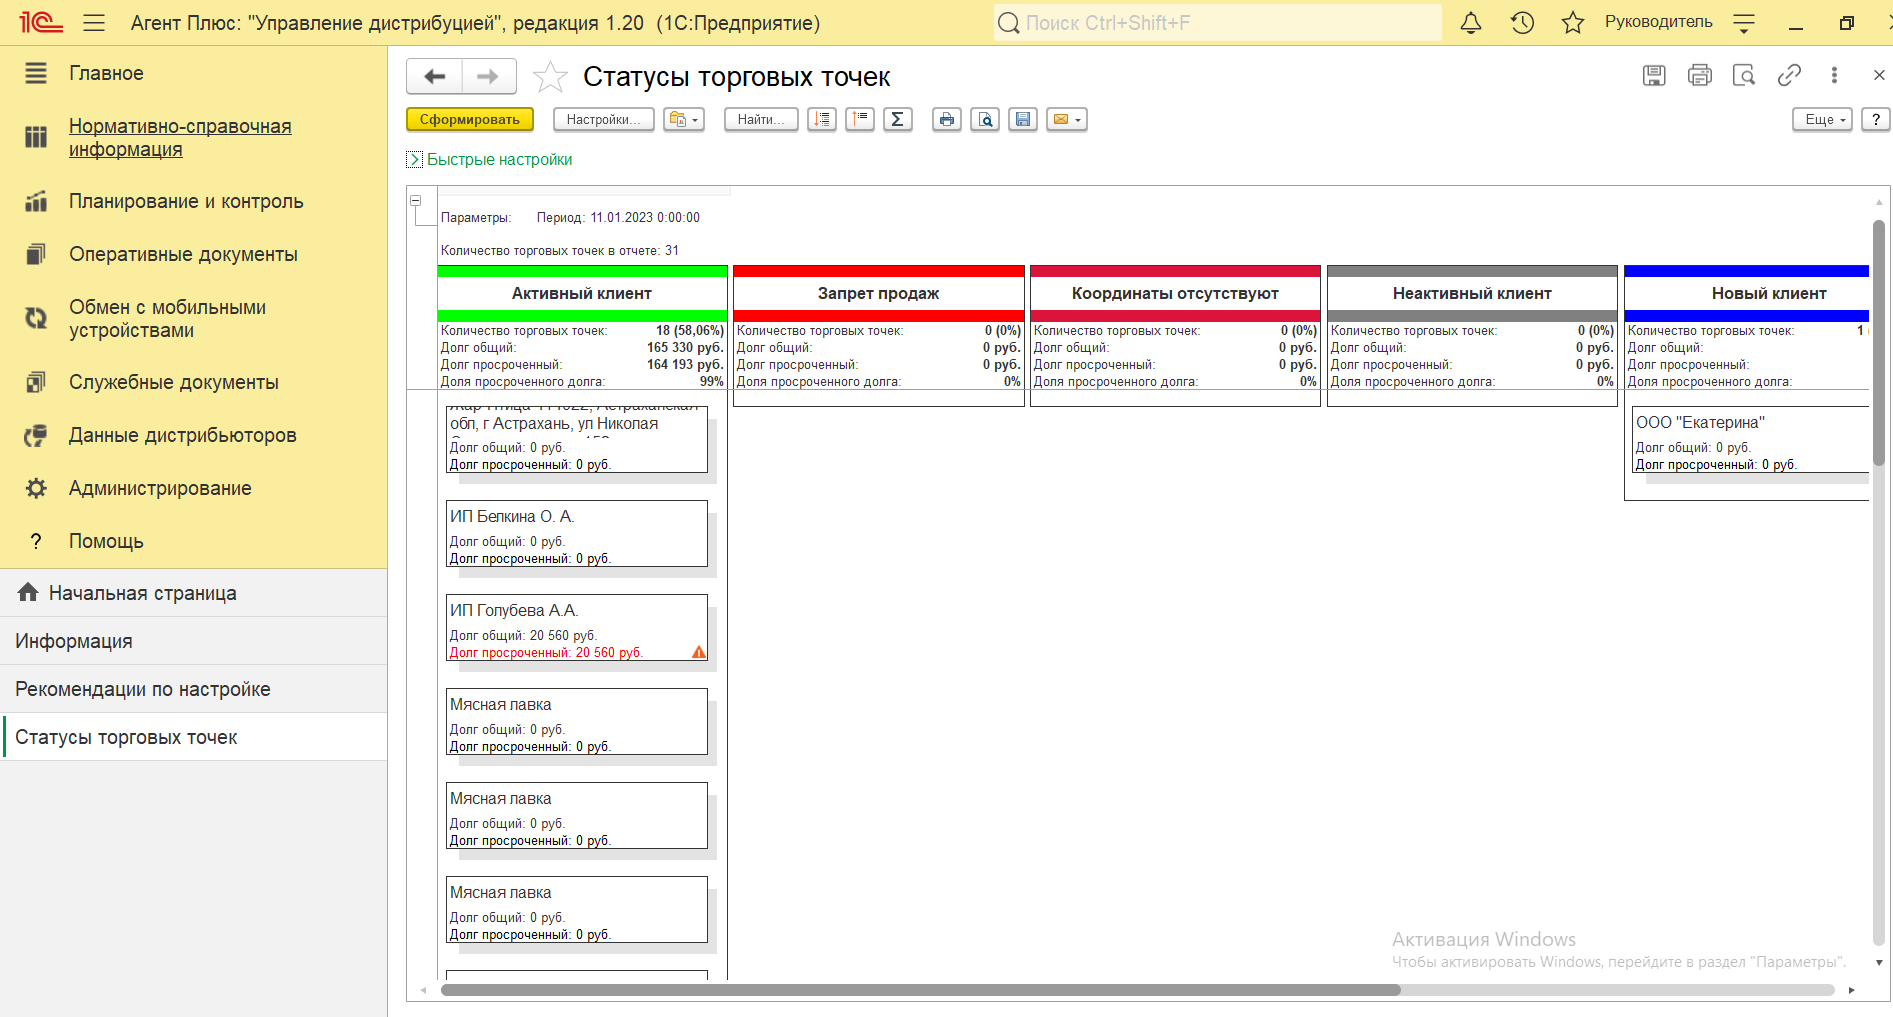The width and height of the screenshot is (1893, 1017).
Task: Open Помощь section
Action: click(x=194, y=541)
